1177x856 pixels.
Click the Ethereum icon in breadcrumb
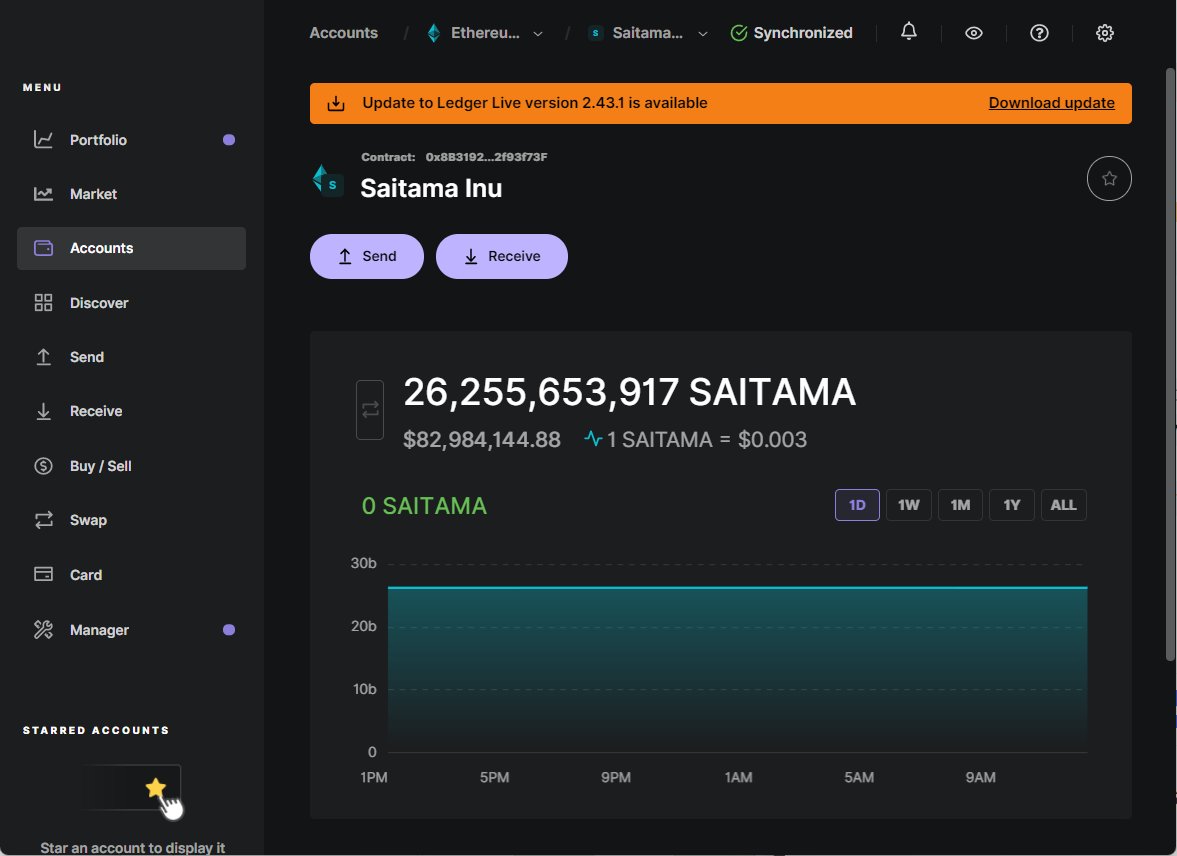434,33
